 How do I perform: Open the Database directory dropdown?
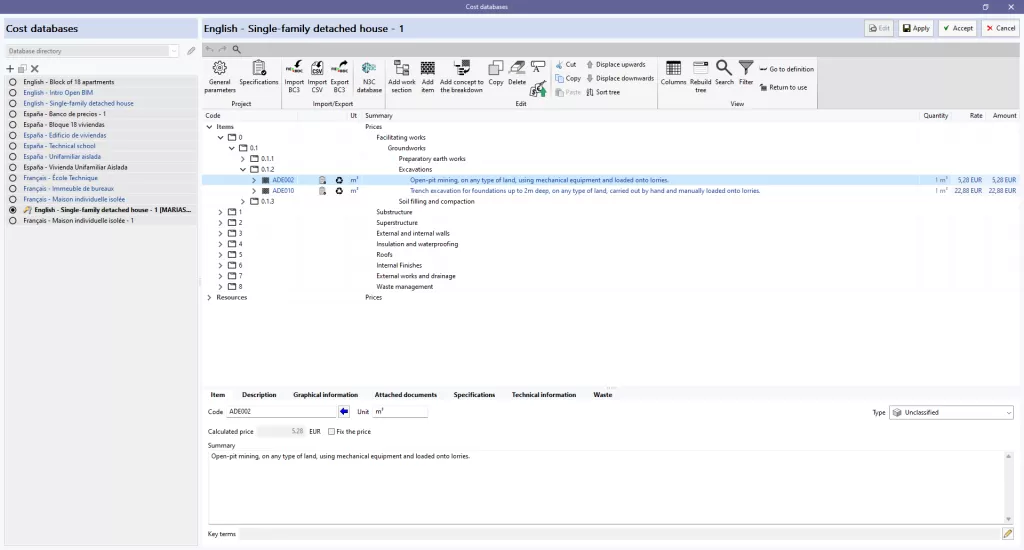[173, 51]
